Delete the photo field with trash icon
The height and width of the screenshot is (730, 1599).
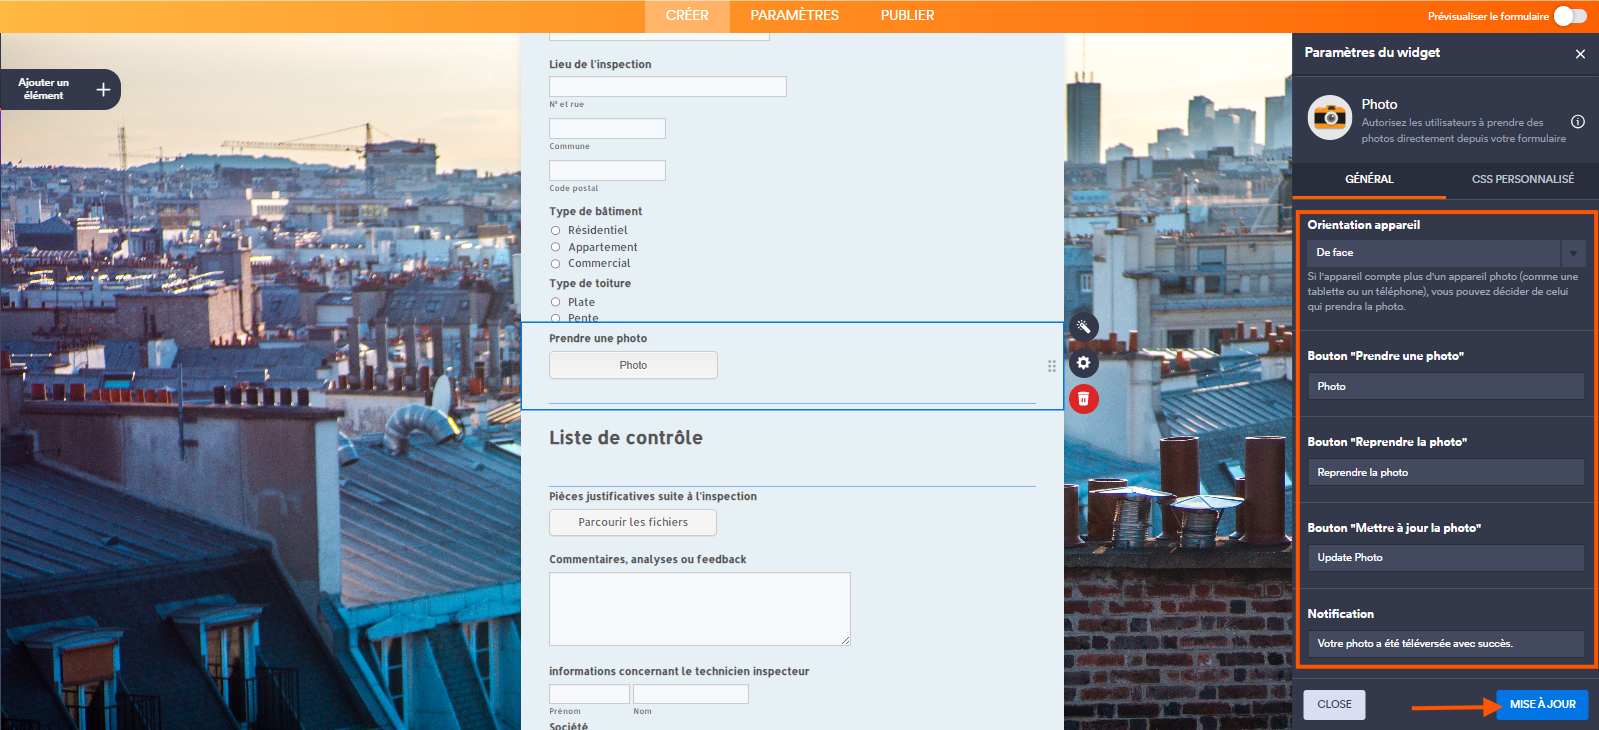[x=1084, y=399]
